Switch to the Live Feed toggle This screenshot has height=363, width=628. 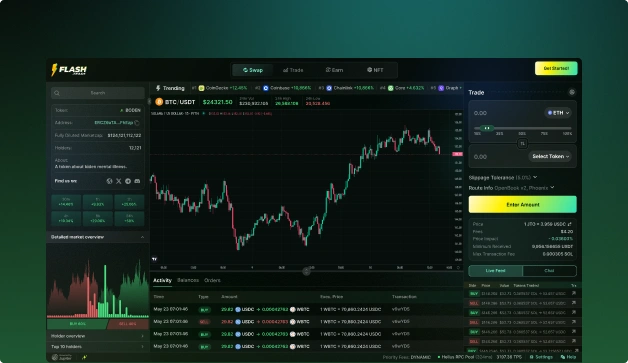pyautogui.click(x=495, y=271)
